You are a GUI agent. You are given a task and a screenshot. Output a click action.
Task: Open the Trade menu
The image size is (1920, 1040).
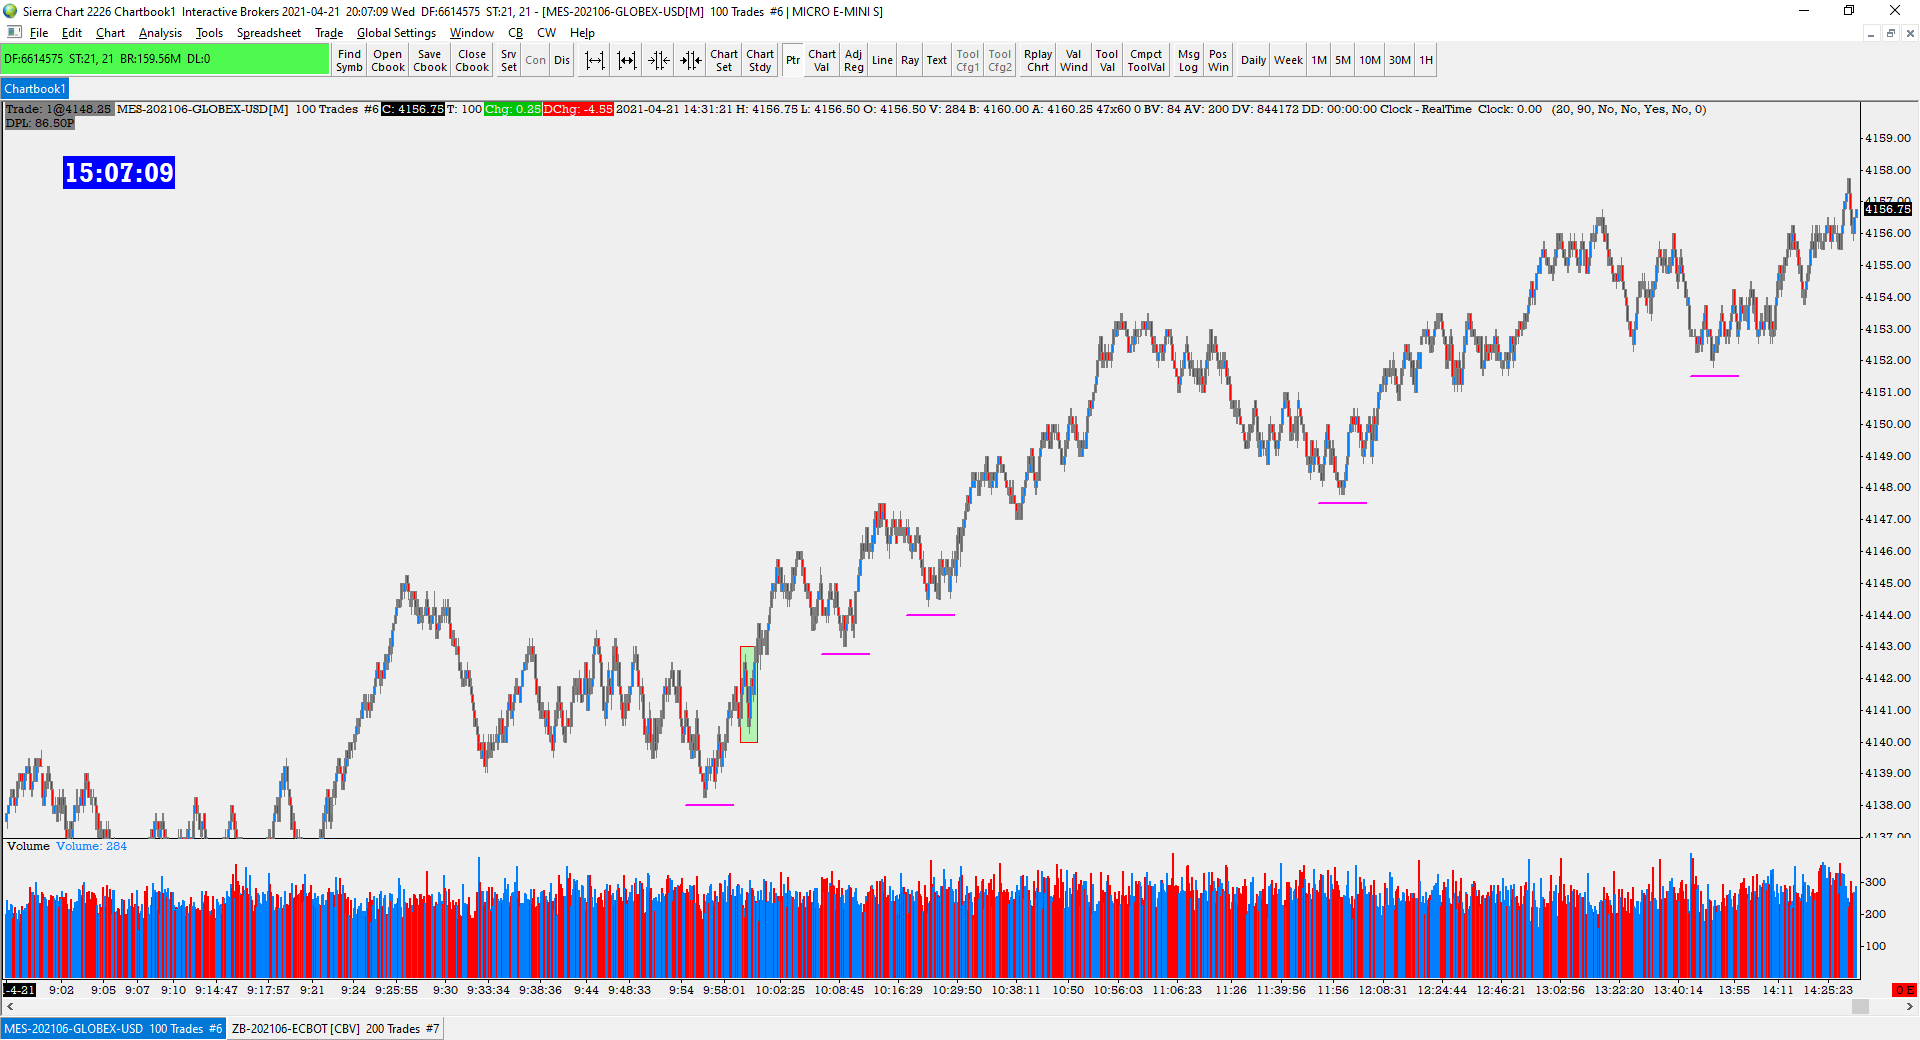pyautogui.click(x=329, y=33)
